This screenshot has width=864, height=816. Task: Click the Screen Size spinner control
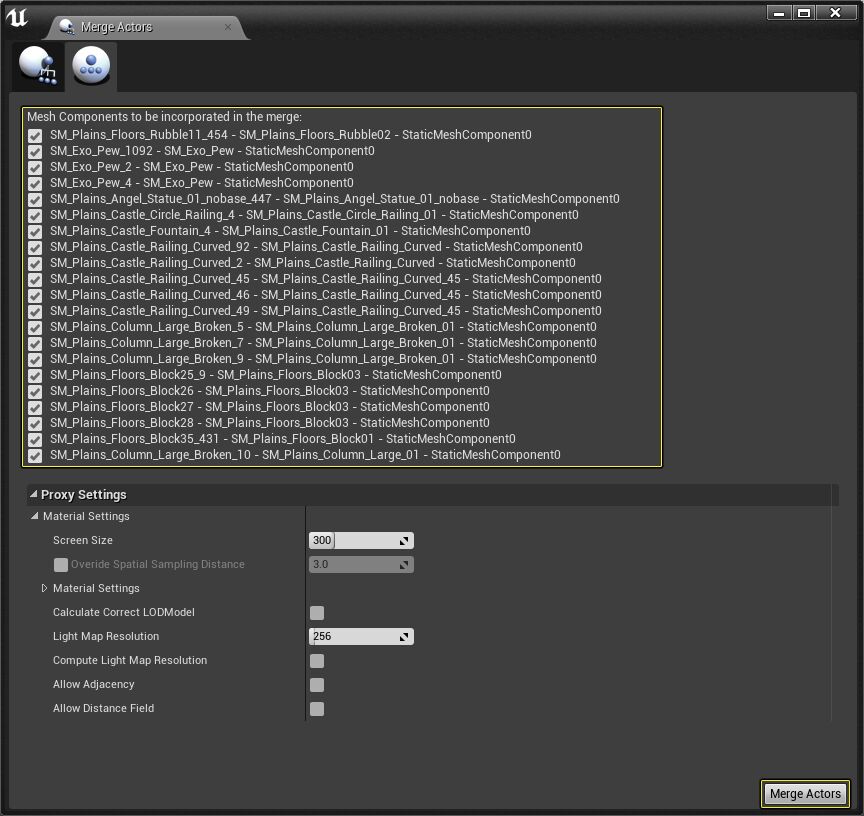(404, 540)
